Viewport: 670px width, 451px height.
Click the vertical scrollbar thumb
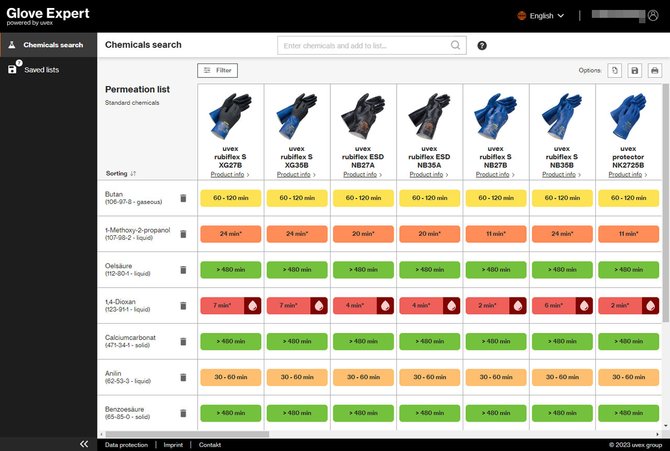pos(666,203)
